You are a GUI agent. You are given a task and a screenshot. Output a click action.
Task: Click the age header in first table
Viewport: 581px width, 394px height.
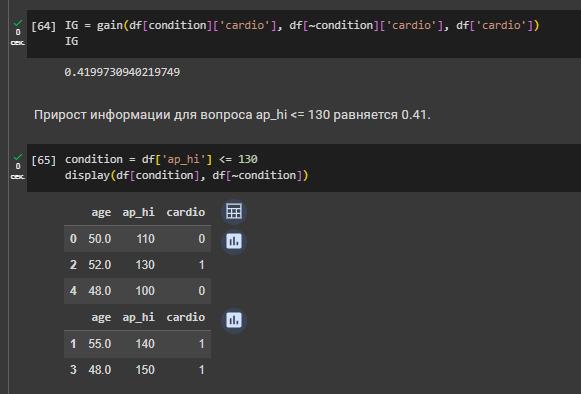(x=101, y=212)
